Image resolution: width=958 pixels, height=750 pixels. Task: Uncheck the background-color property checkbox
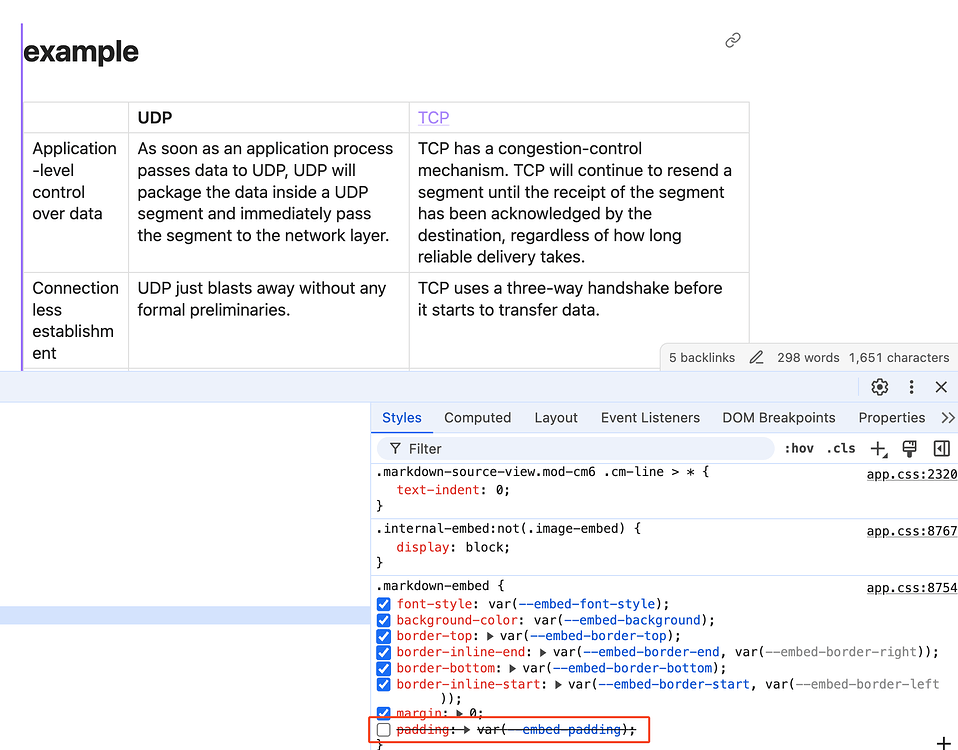(384, 621)
